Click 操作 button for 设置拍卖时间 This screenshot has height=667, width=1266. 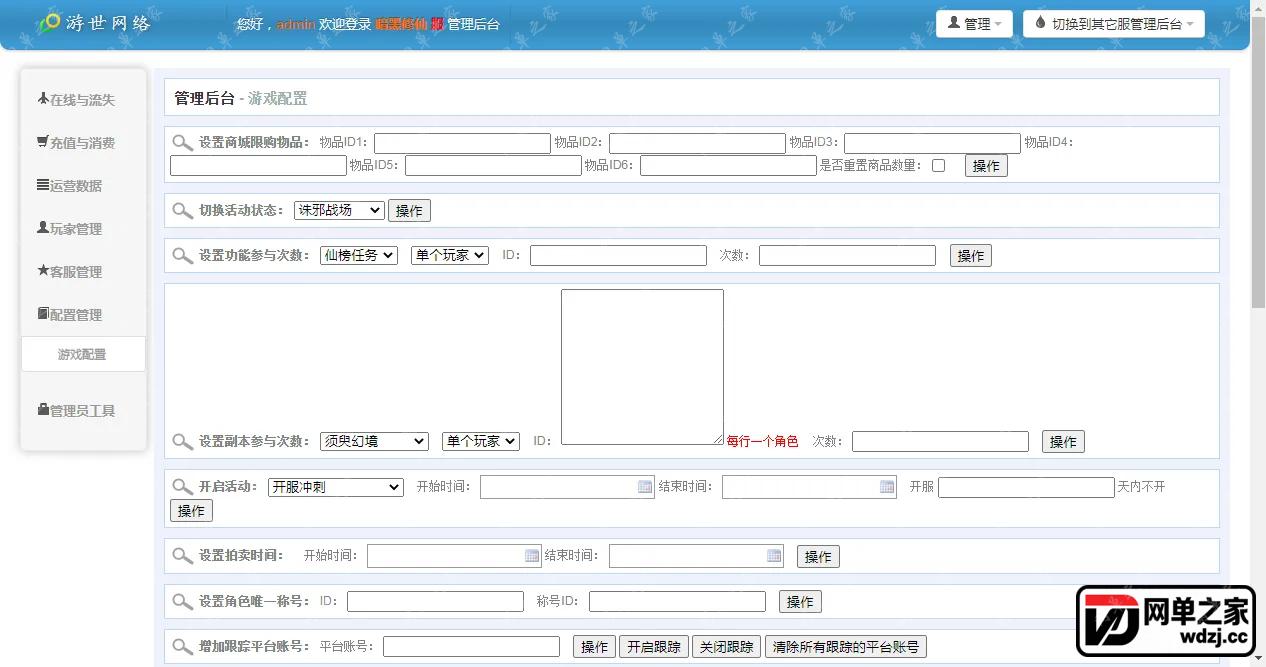(x=818, y=557)
